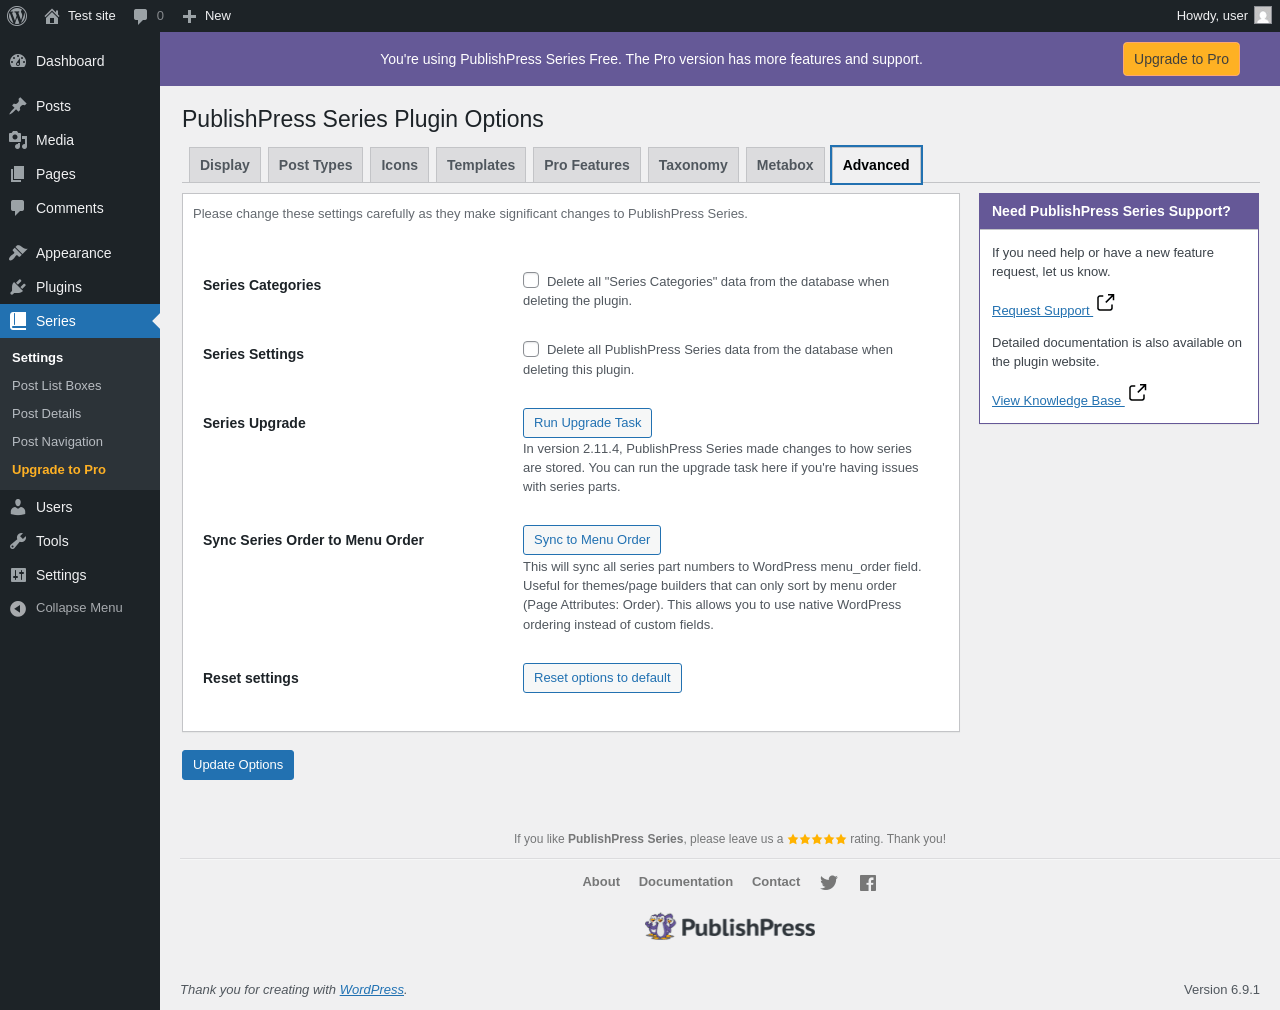Click the PublishPress logo in footer

[x=730, y=927]
